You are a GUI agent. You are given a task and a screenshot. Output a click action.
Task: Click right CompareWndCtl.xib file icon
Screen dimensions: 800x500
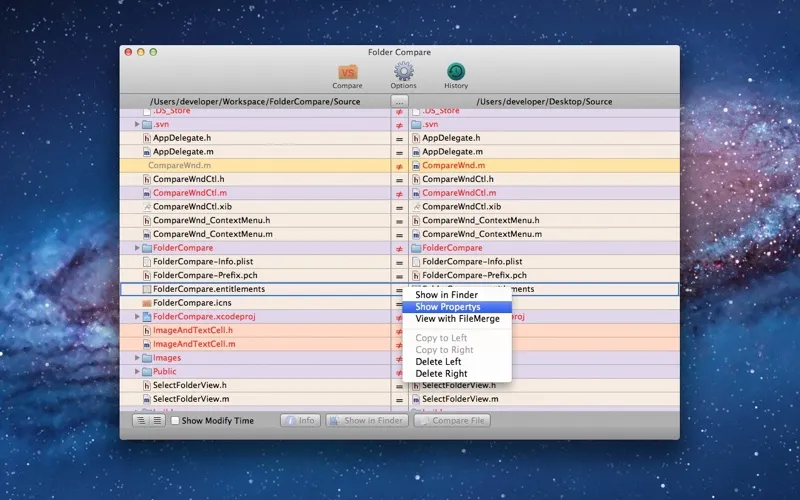[416, 207]
